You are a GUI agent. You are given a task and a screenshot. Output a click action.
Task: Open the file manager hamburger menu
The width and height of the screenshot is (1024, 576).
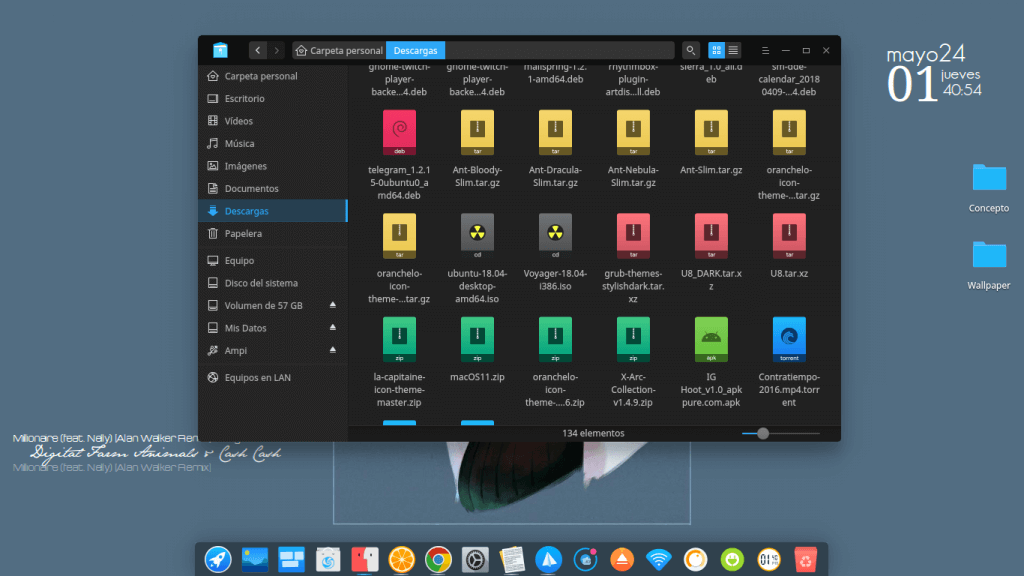point(765,50)
